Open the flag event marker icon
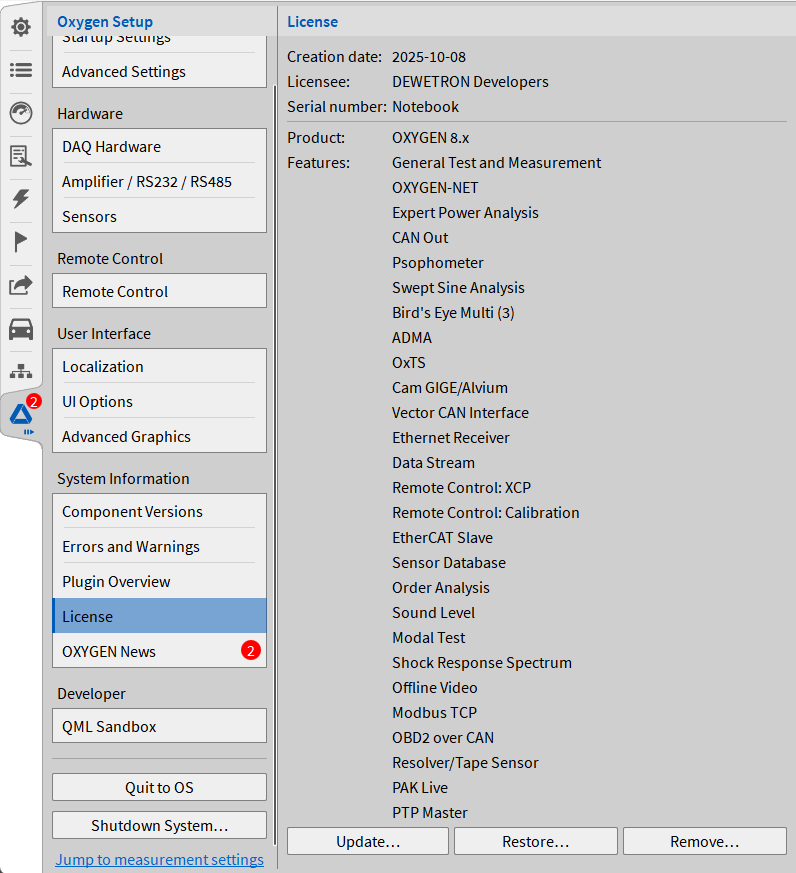 click(21, 242)
